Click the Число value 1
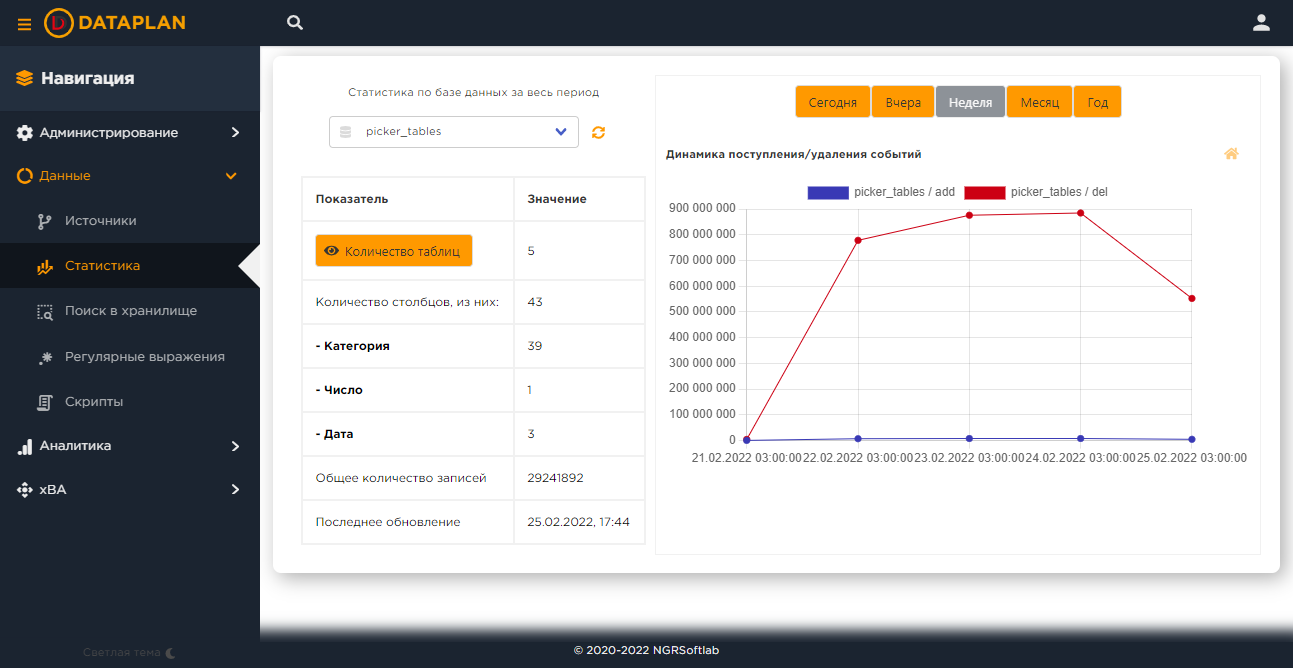The width and height of the screenshot is (1293, 668). 530,390
